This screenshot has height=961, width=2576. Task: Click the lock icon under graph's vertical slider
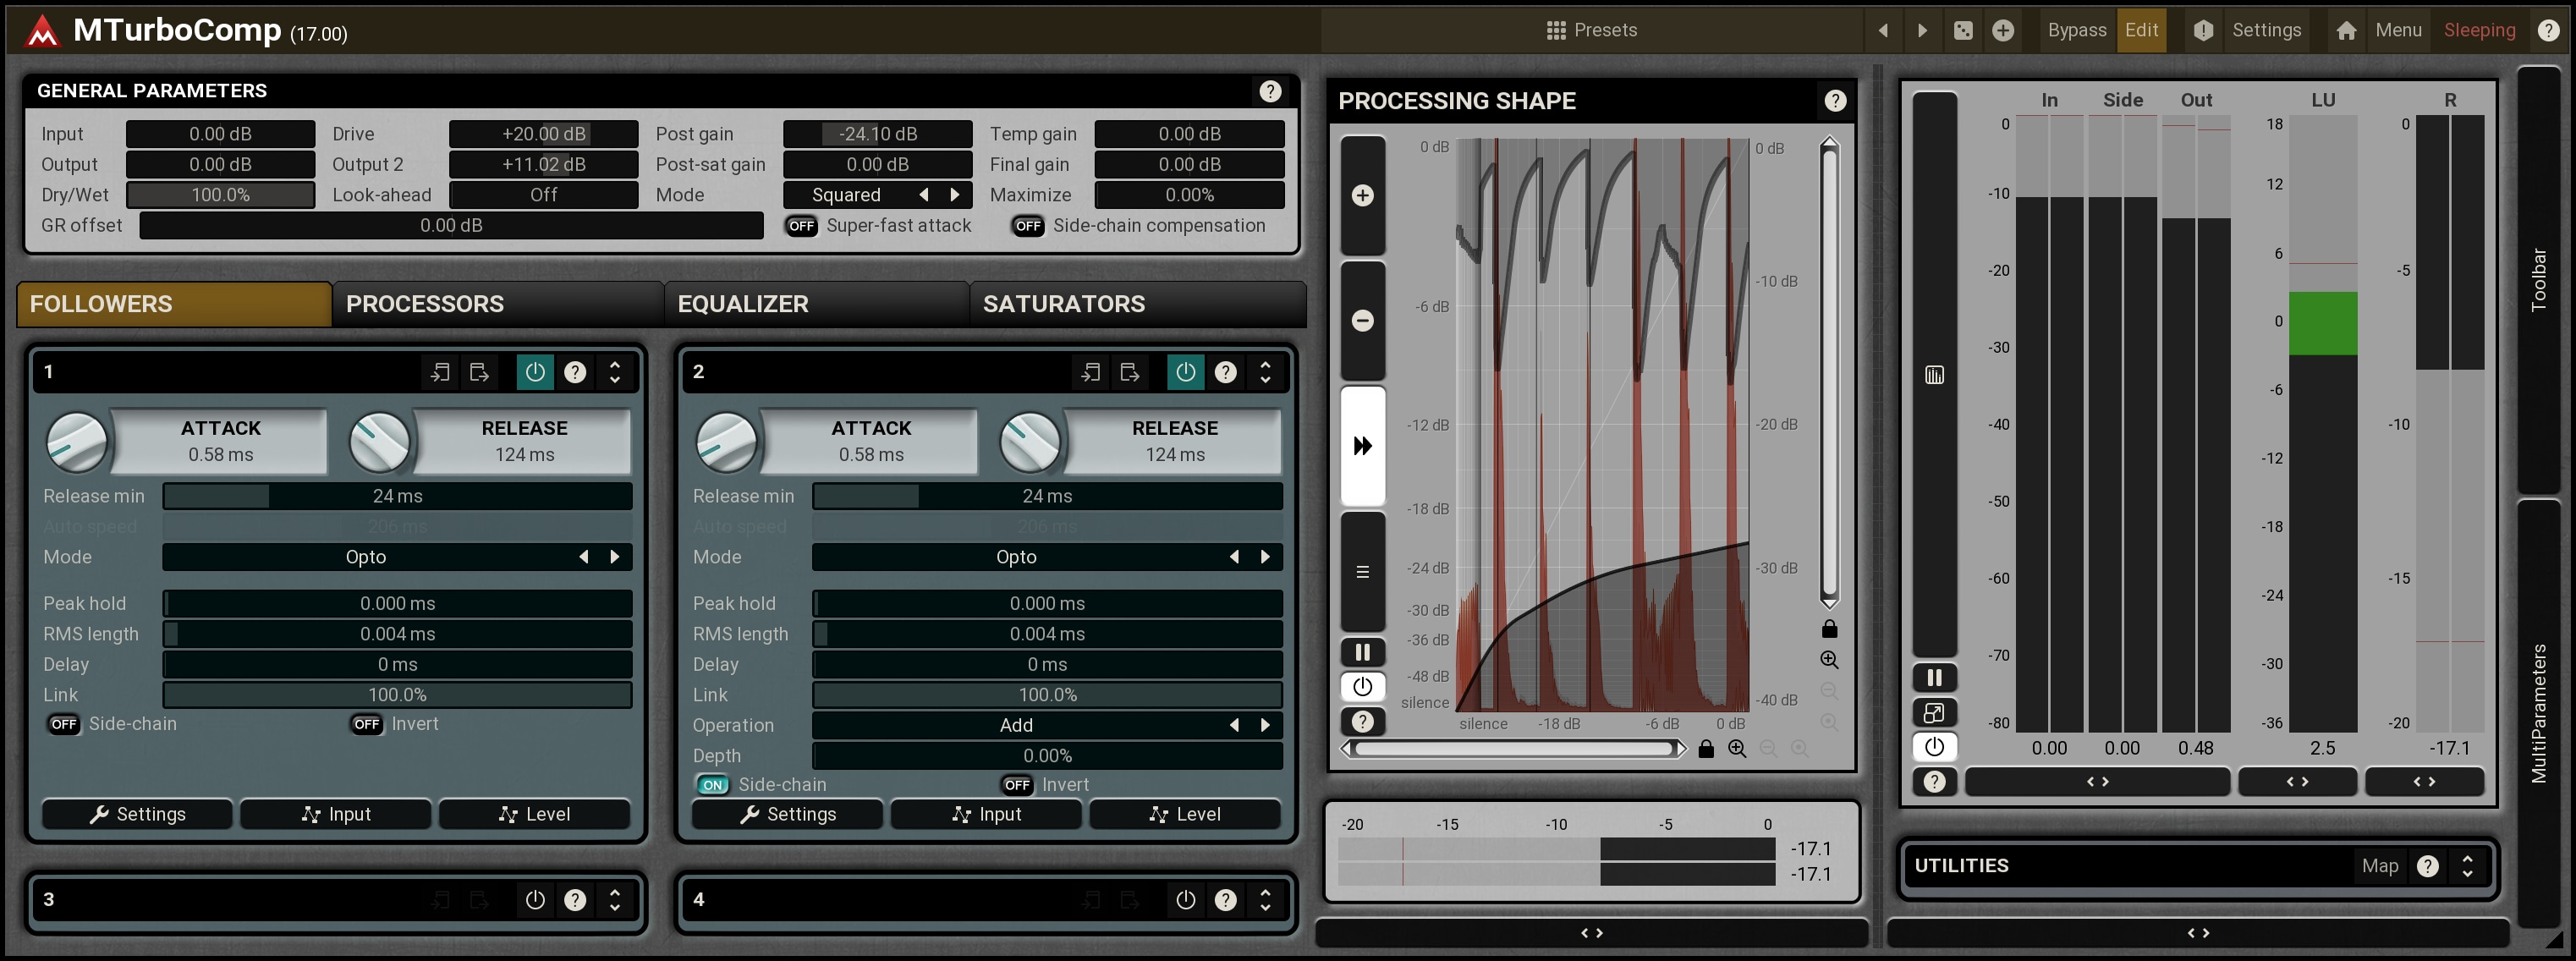1829,629
